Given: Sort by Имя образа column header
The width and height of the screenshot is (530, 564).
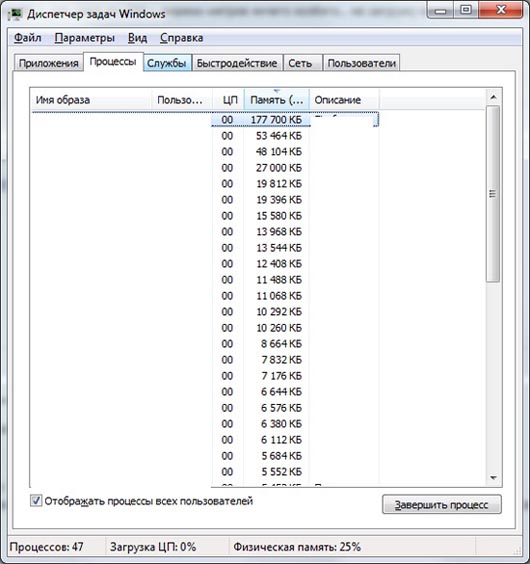Looking at the screenshot, I should pyautogui.click(x=91, y=100).
